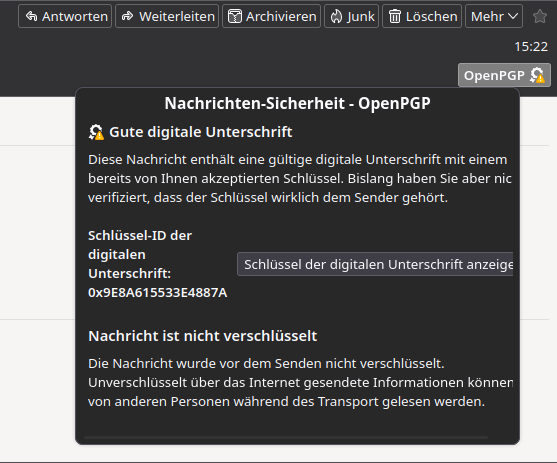Archive the message with Archivieren
Viewport: 557px width, 463px height.
pos(271,16)
